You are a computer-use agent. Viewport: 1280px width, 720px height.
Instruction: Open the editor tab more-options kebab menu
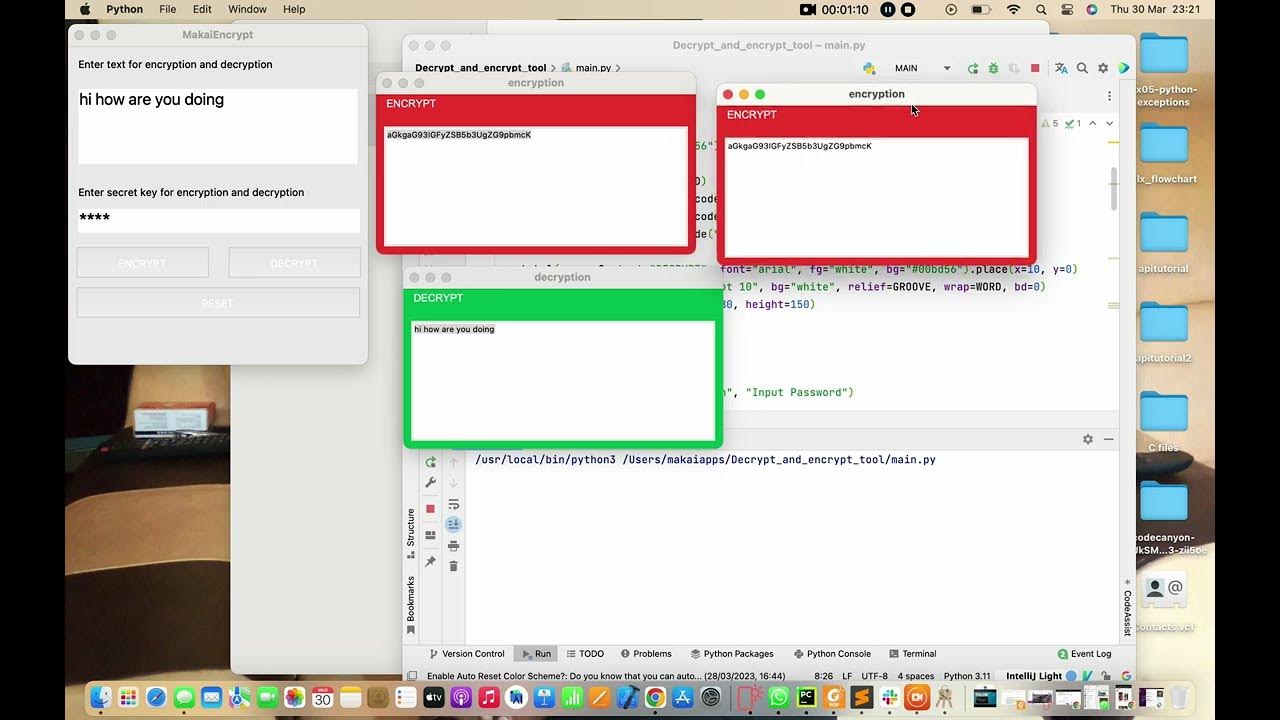1109,96
